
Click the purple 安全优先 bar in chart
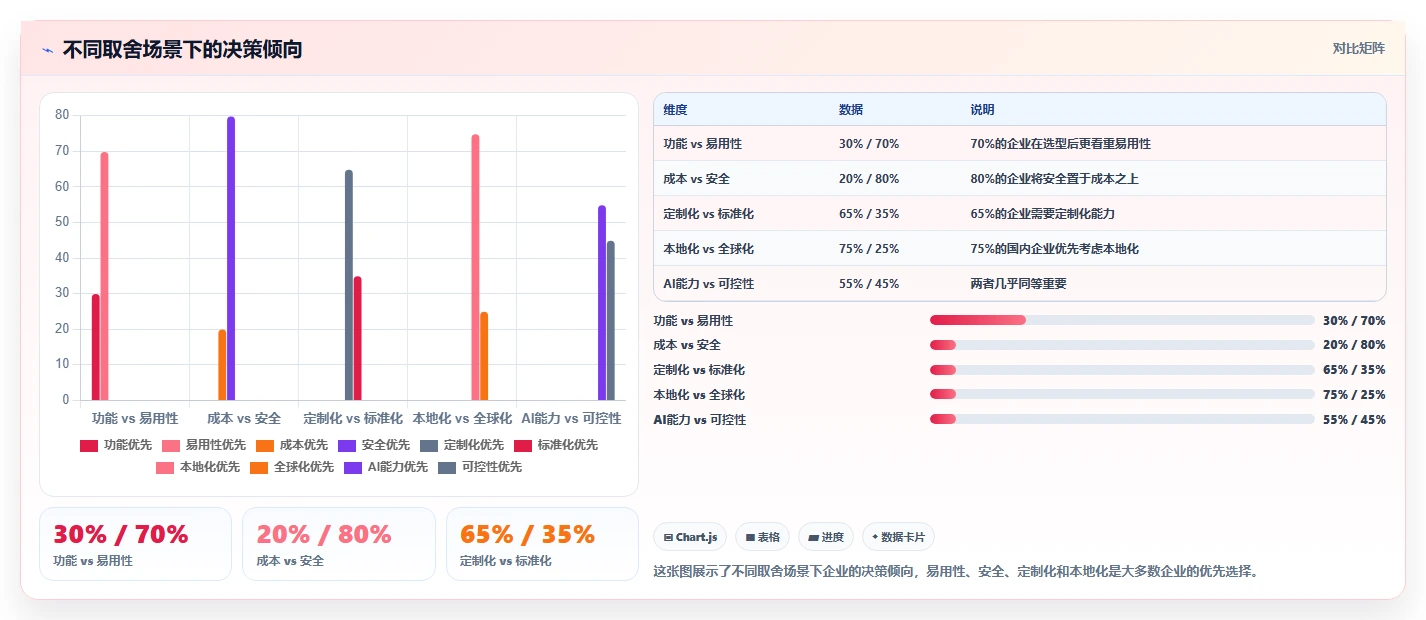[x=231, y=259]
